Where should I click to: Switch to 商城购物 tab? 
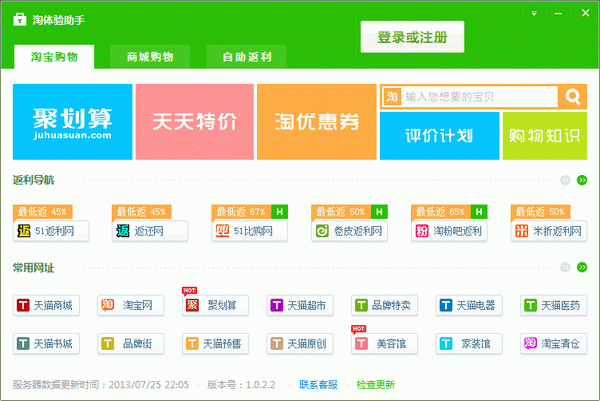tap(150, 57)
